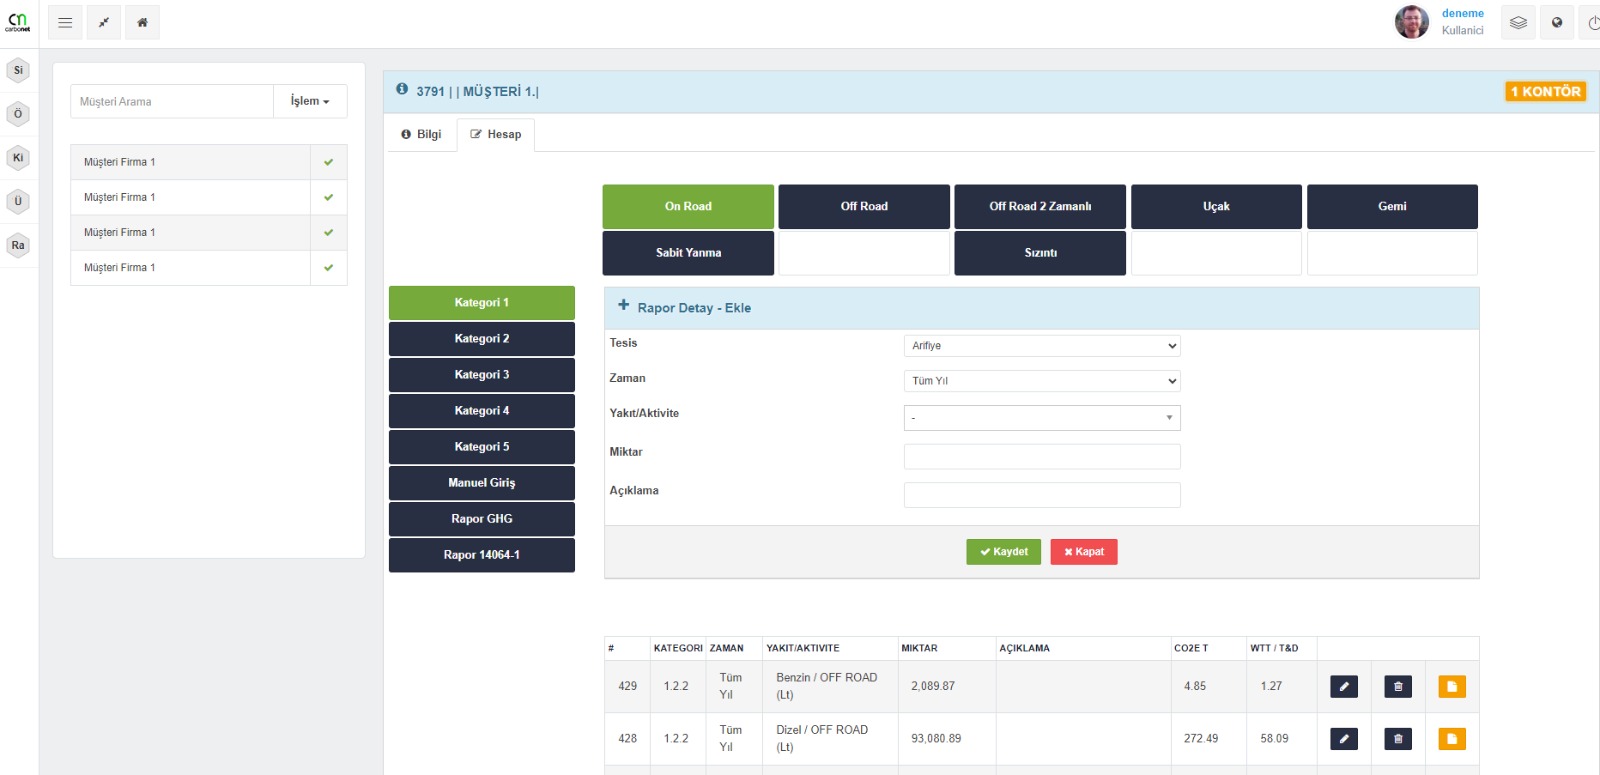1600x775 pixels.
Task: Click the globe icon in header
Action: pyautogui.click(x=1557, y=23)
